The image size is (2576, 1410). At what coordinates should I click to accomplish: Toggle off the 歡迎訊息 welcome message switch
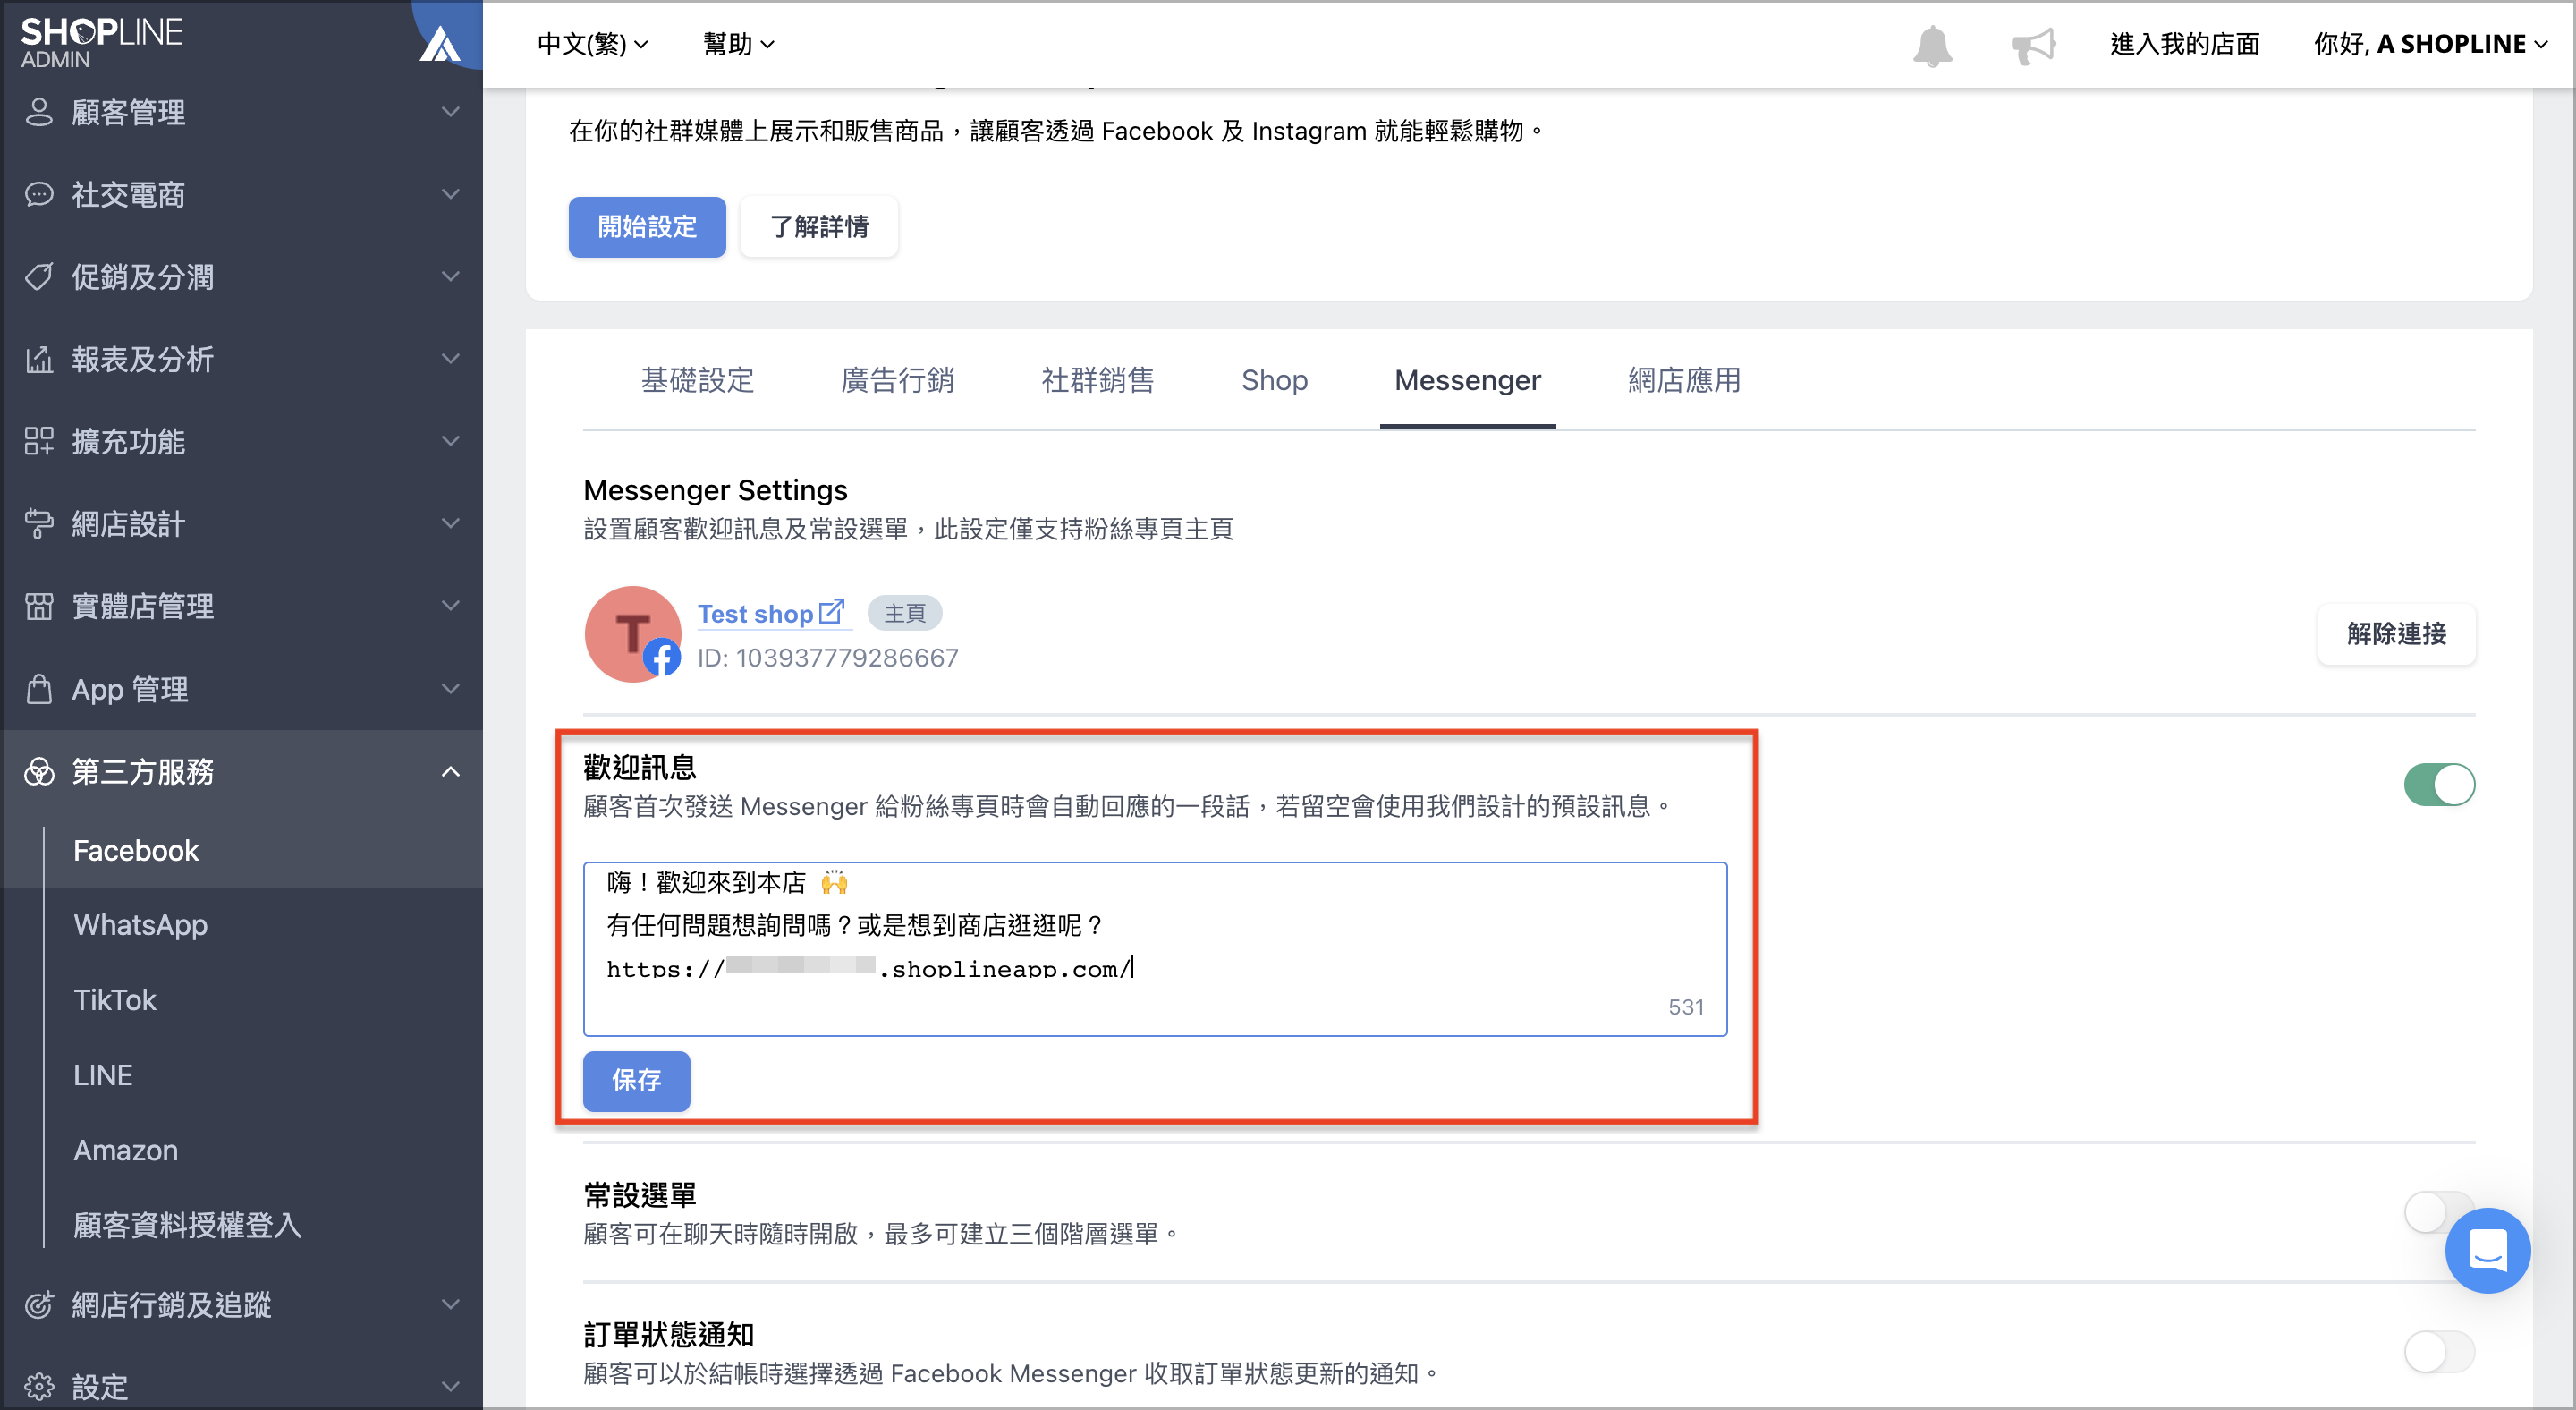click(2439, 784)
